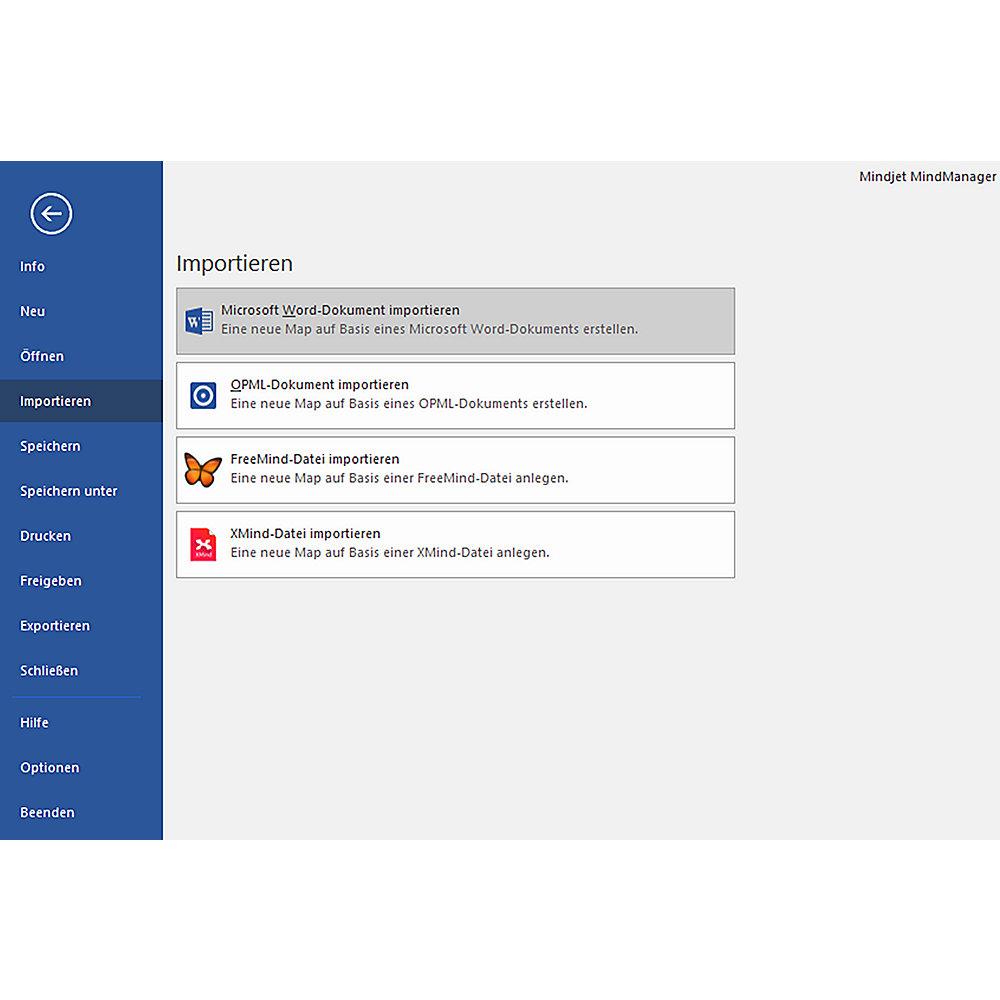The height and width of the screenshot is (1000, 1000).
Task: Click the XMind file icon
Action: pyautogui.click(x=203, y=545)
